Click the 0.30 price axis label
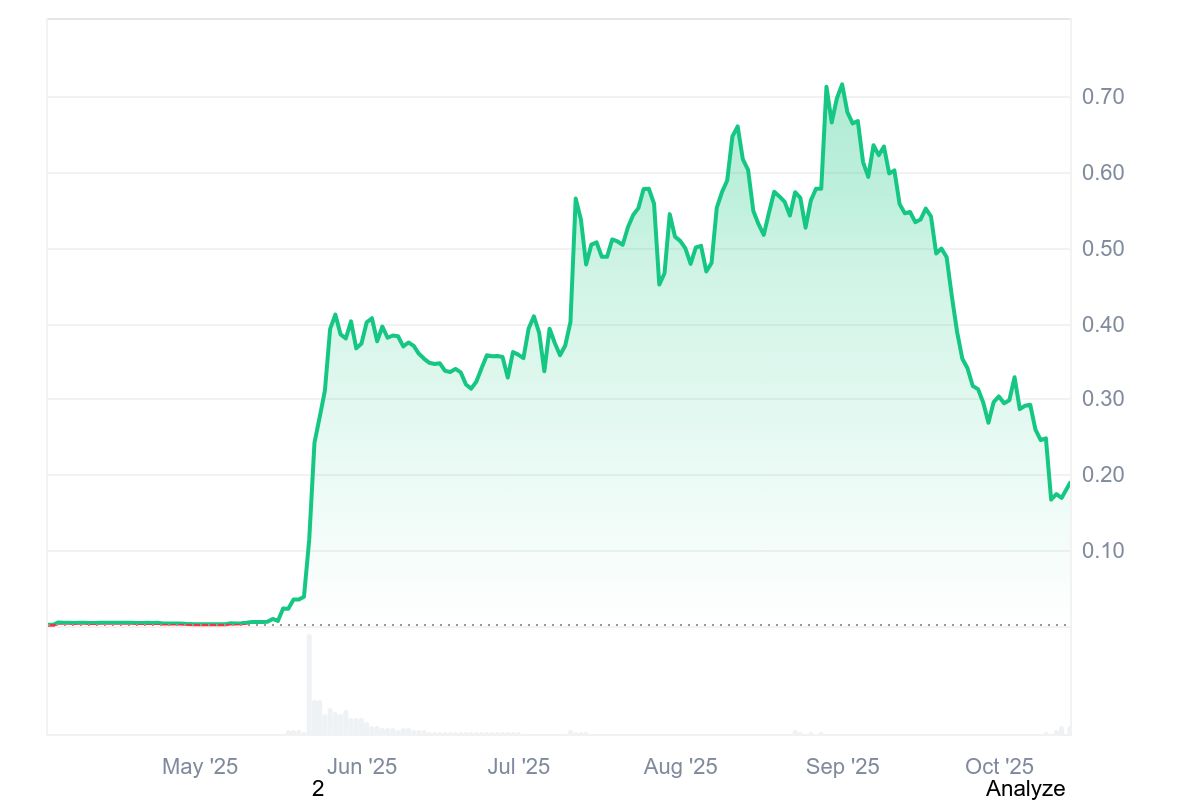Screen dimensions: 1200x800 (x=1103, y=399)
